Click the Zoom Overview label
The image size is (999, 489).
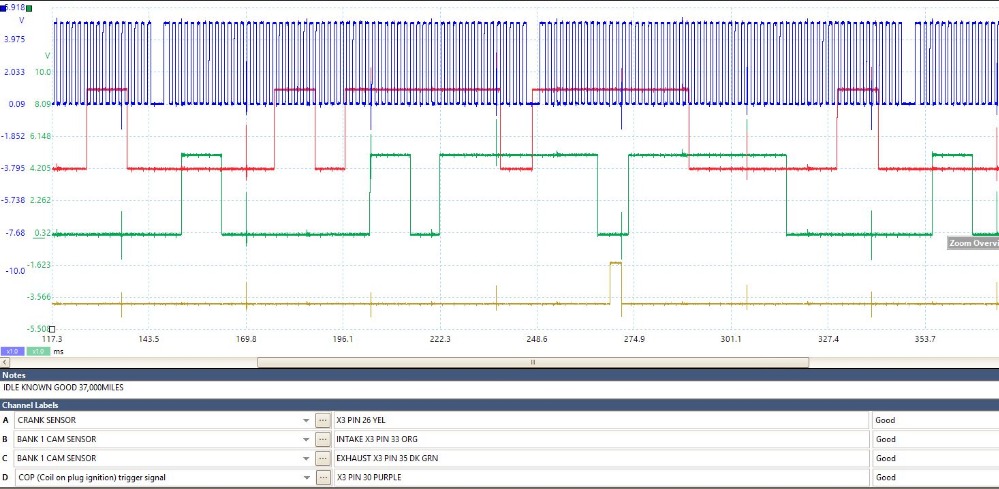coord(973,243)
